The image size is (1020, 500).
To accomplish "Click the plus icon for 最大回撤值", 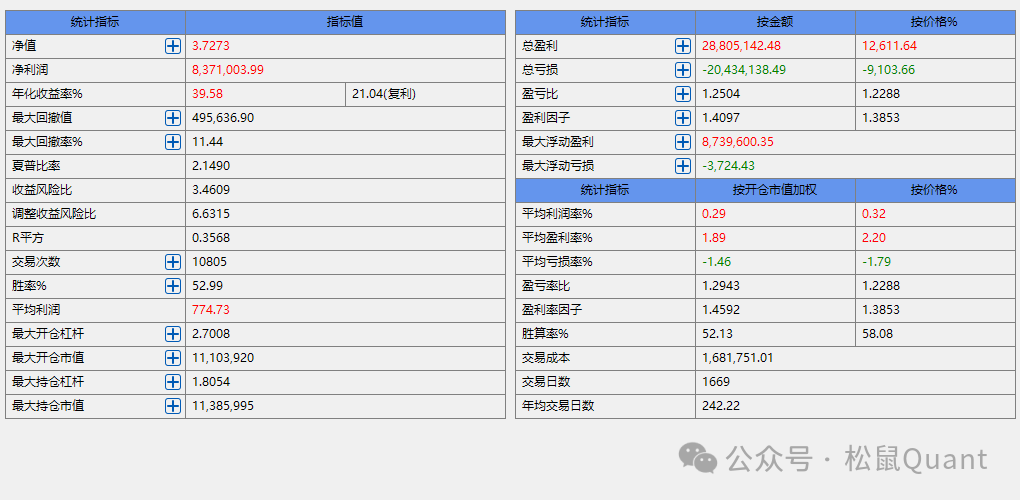I will click(x=173, y=118).
